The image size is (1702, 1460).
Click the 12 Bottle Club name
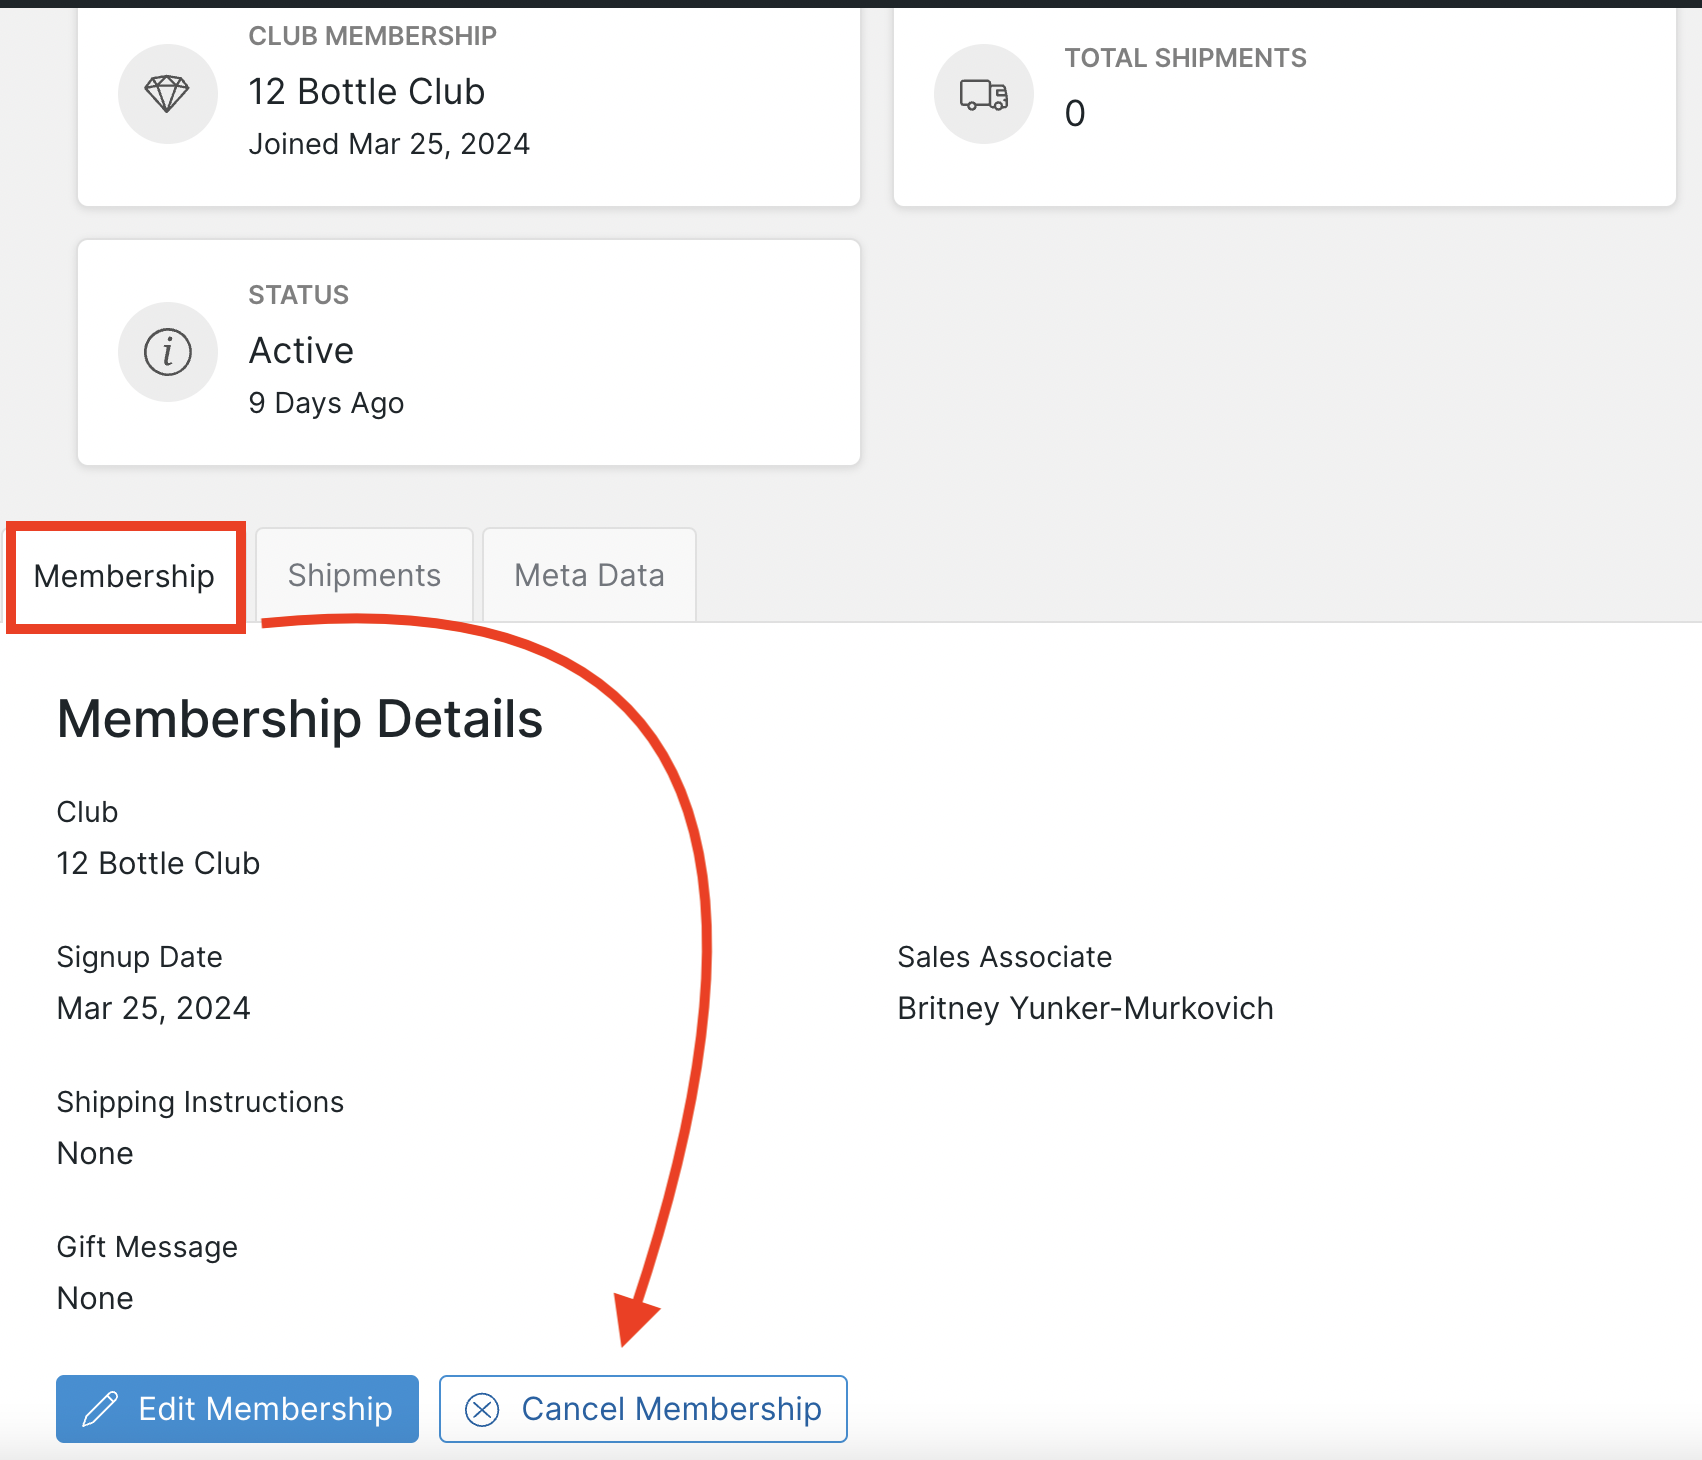[157, 863]
